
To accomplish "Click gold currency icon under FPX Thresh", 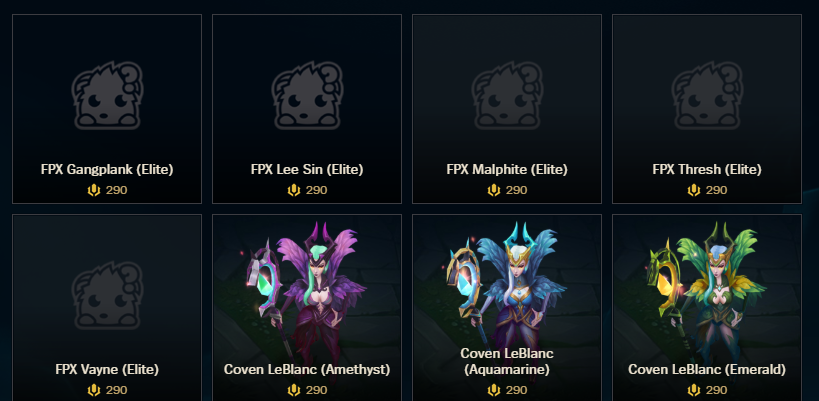I will click(694, 190).
